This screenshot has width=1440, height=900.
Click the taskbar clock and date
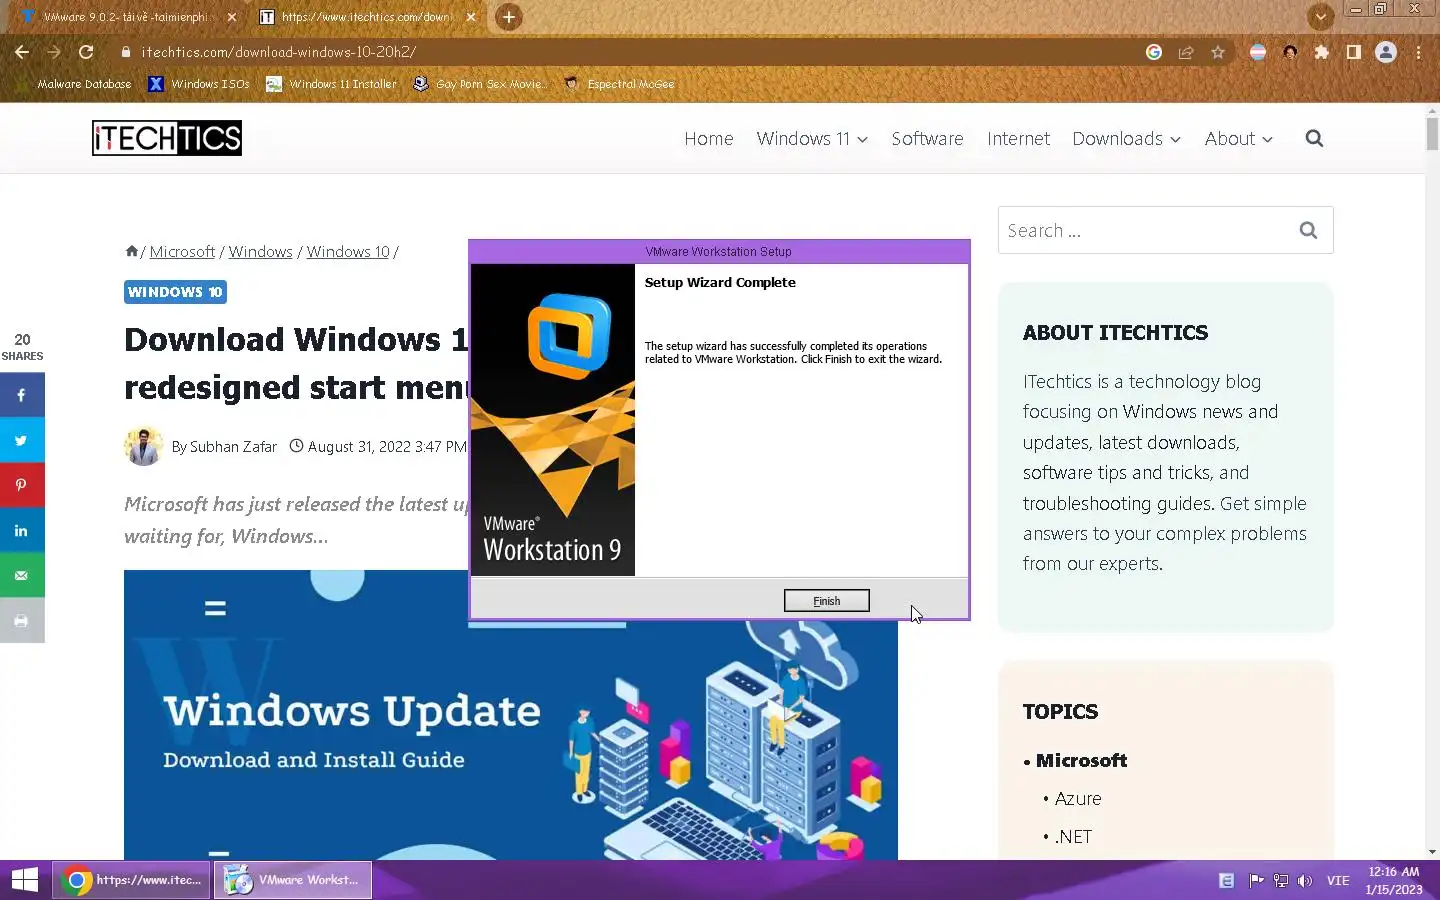point(1394,880)
